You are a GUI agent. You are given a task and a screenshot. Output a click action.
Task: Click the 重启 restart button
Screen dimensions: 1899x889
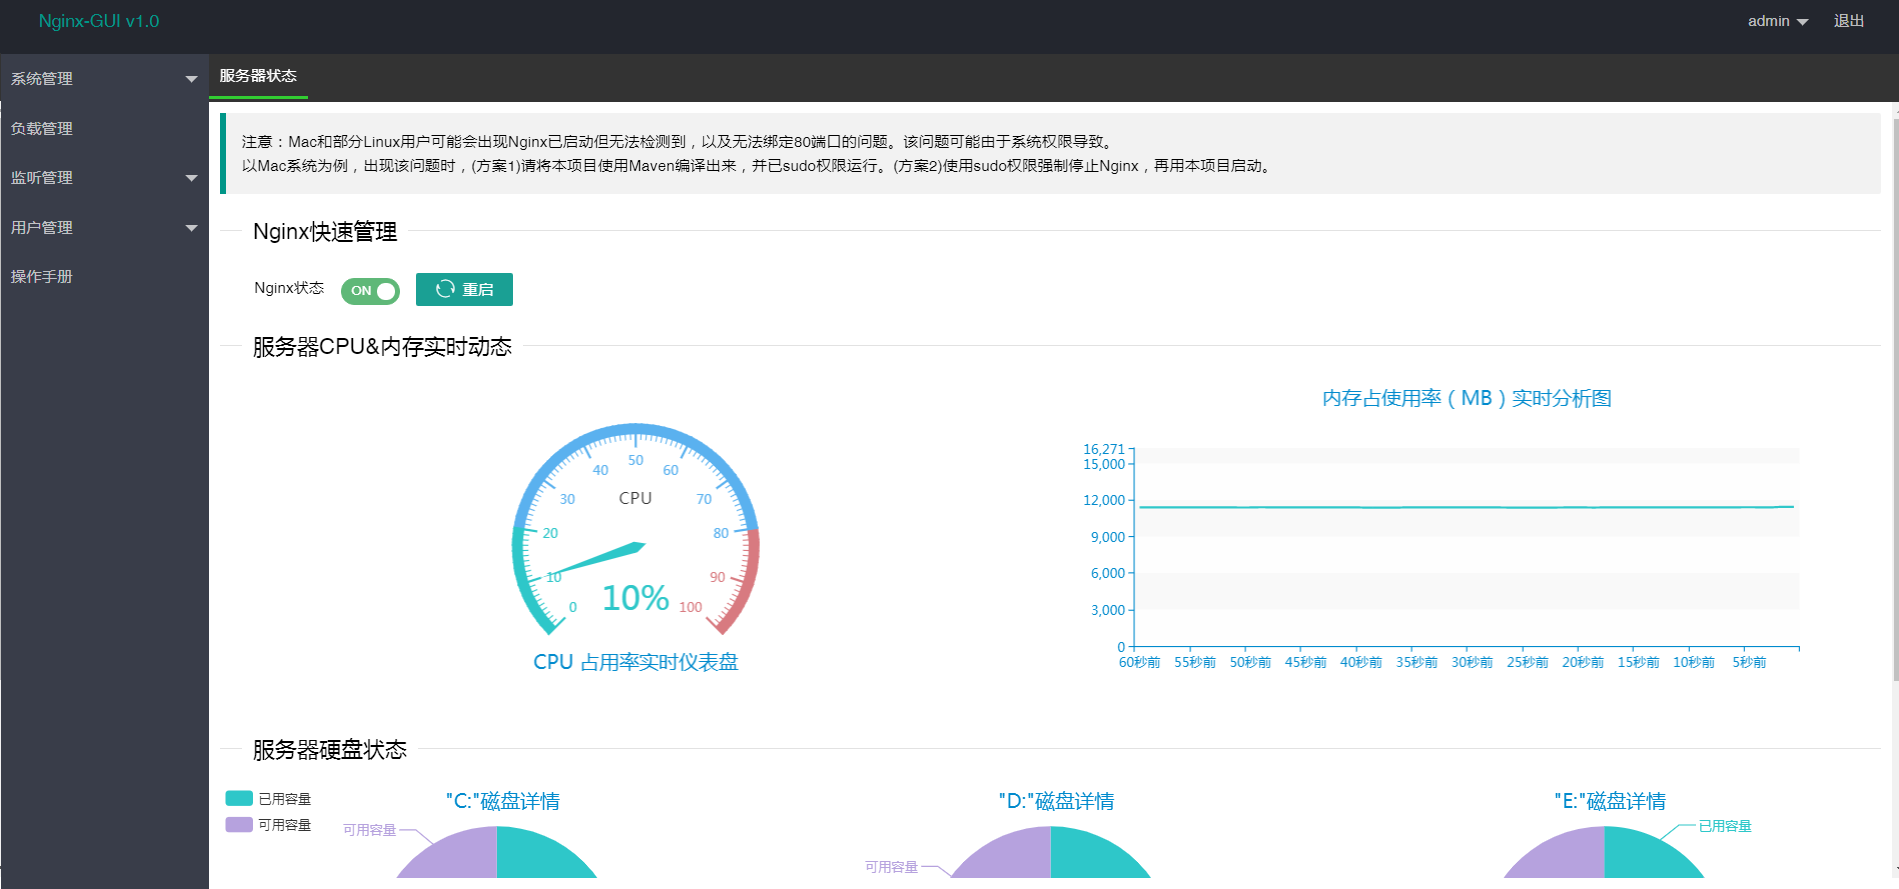(464, 289)
